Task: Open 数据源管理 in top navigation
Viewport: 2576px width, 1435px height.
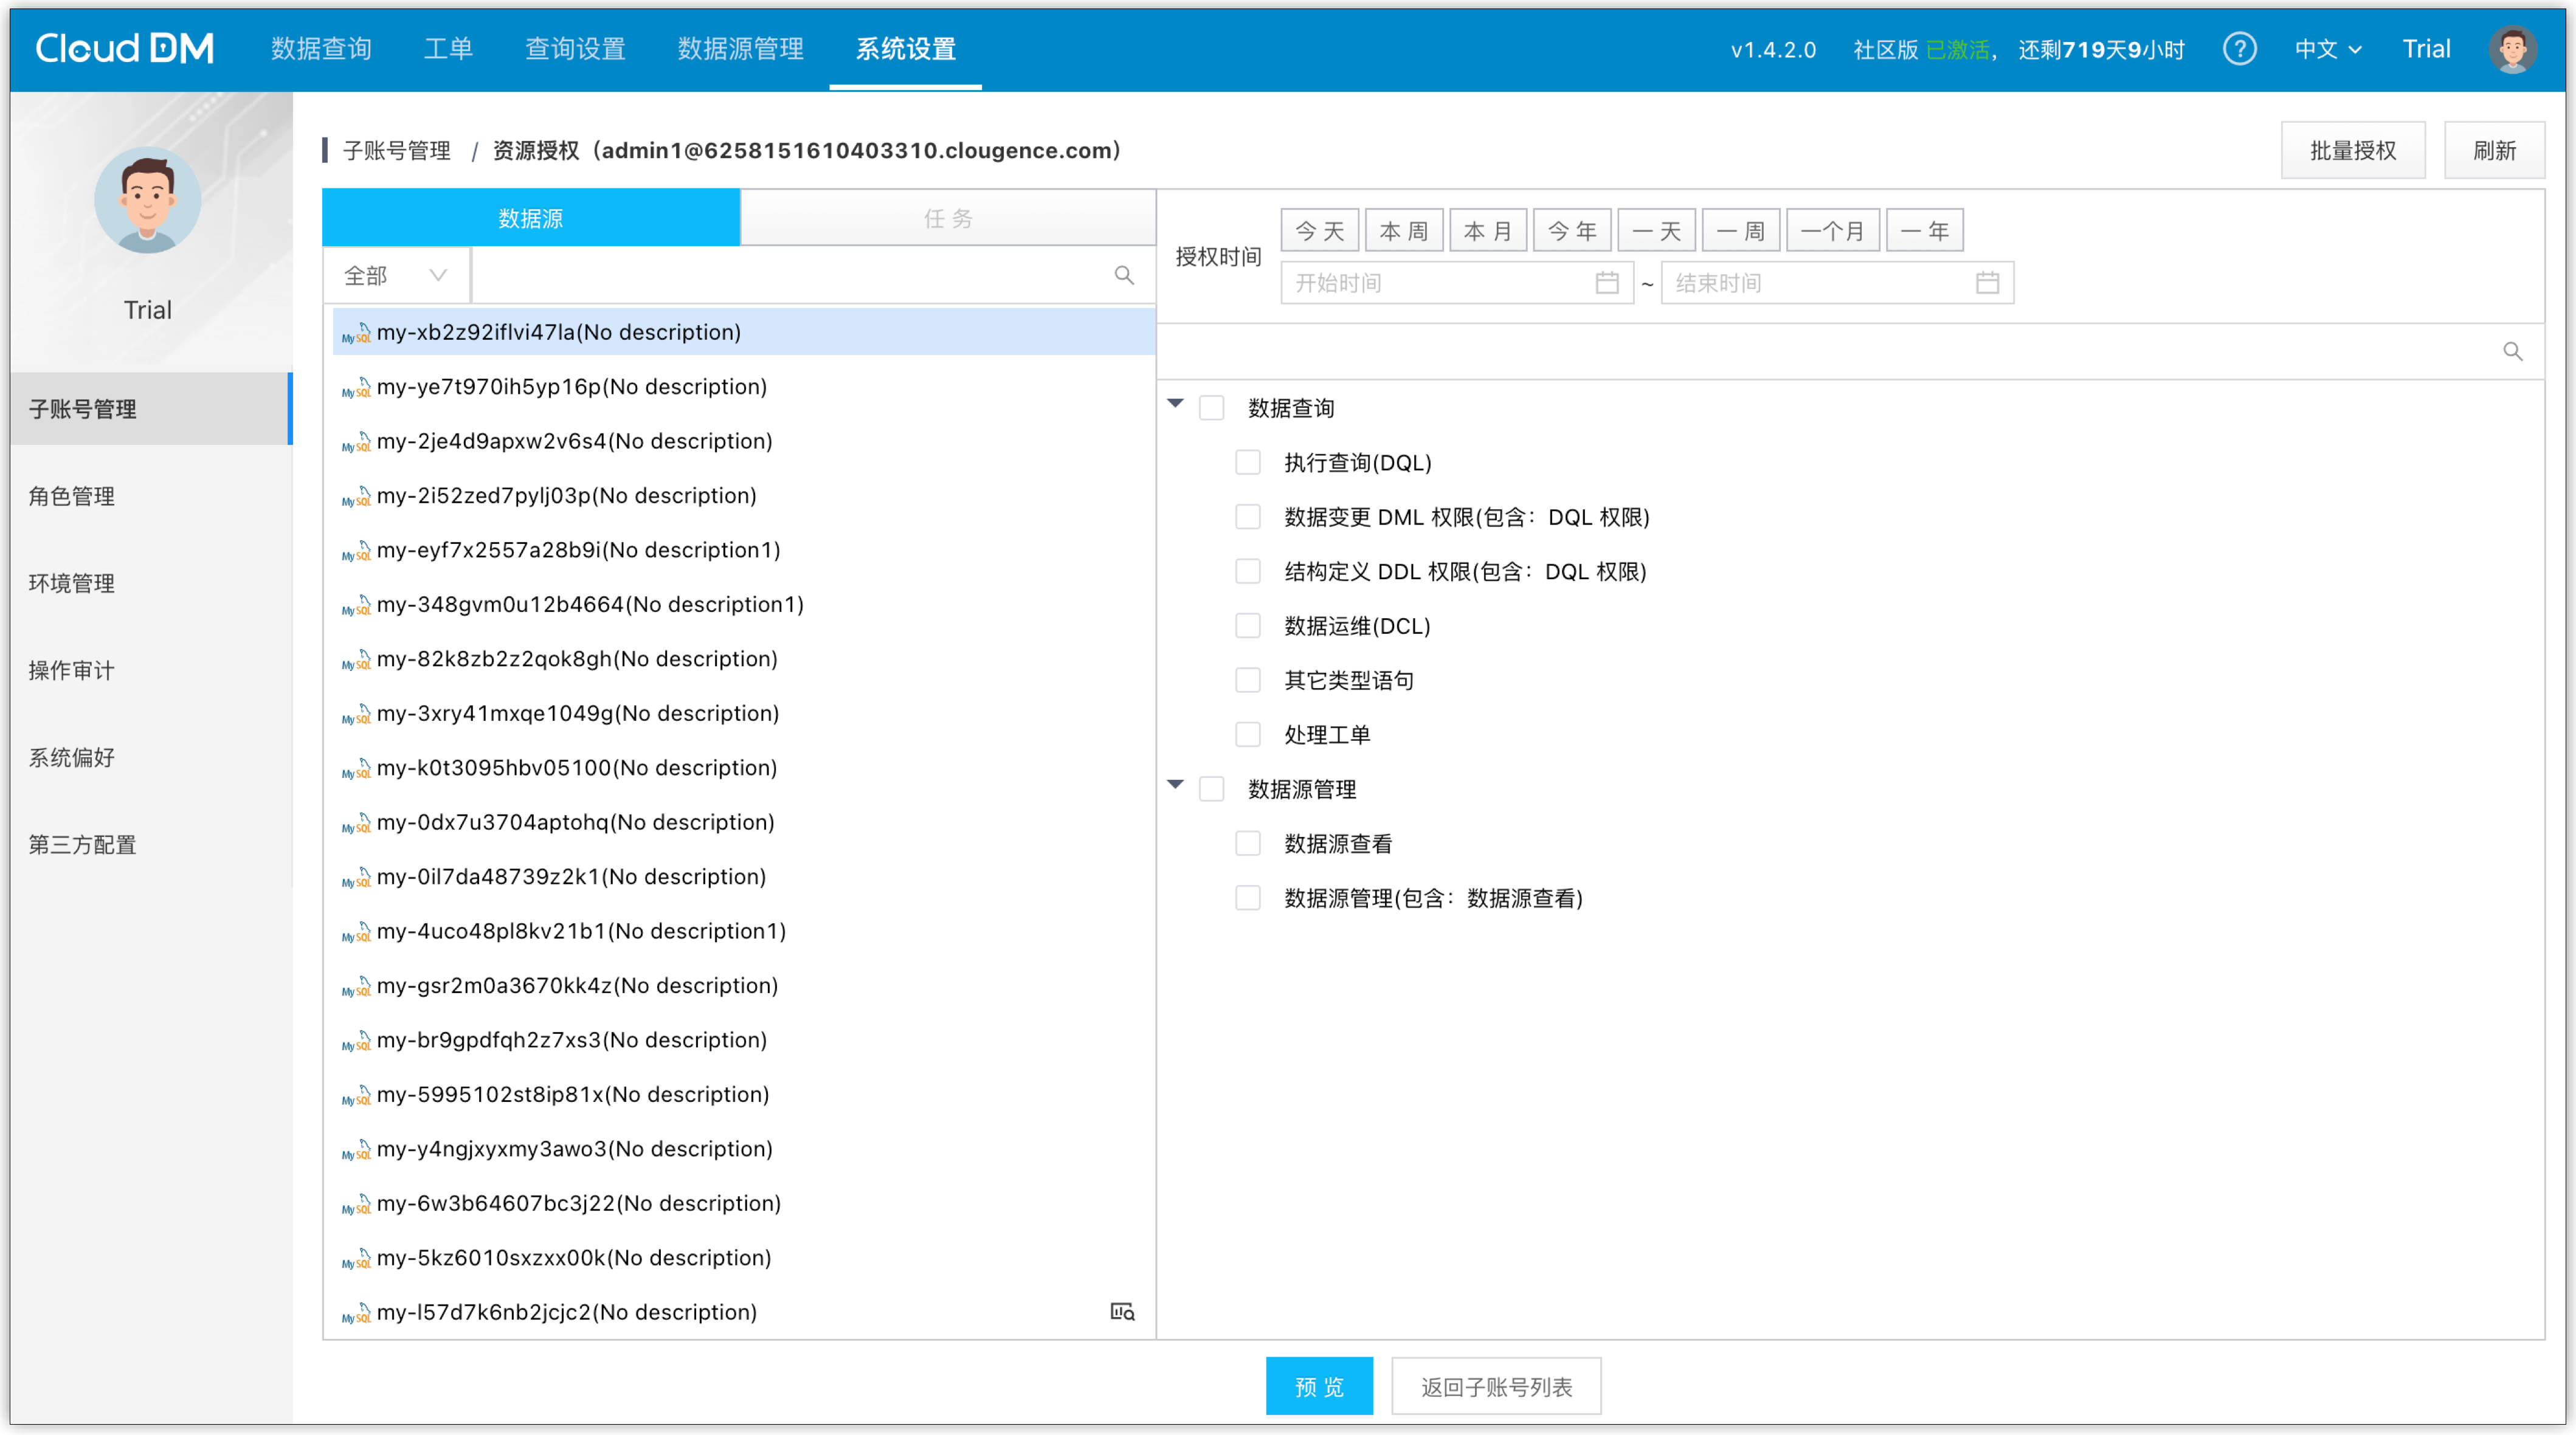Action: (x=740, y=49)
